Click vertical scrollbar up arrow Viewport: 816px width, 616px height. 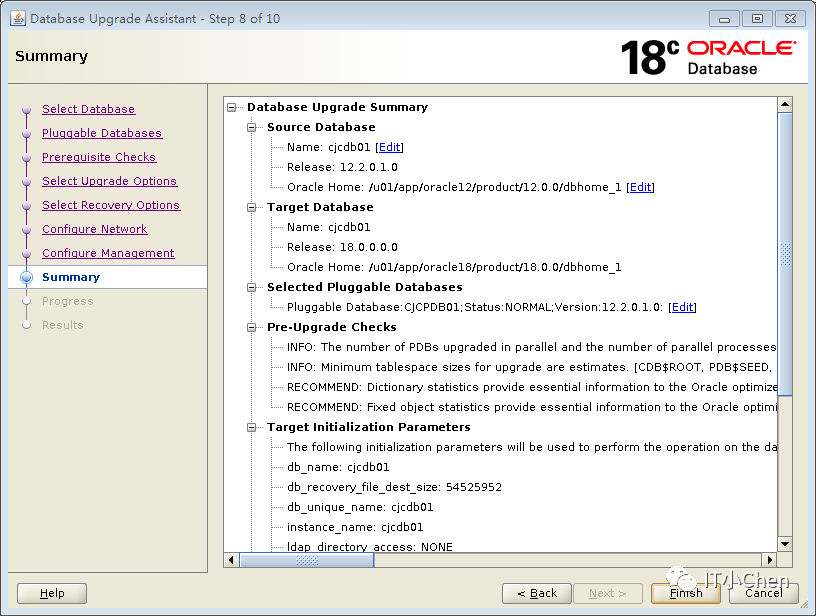click(x=785, y=105)
